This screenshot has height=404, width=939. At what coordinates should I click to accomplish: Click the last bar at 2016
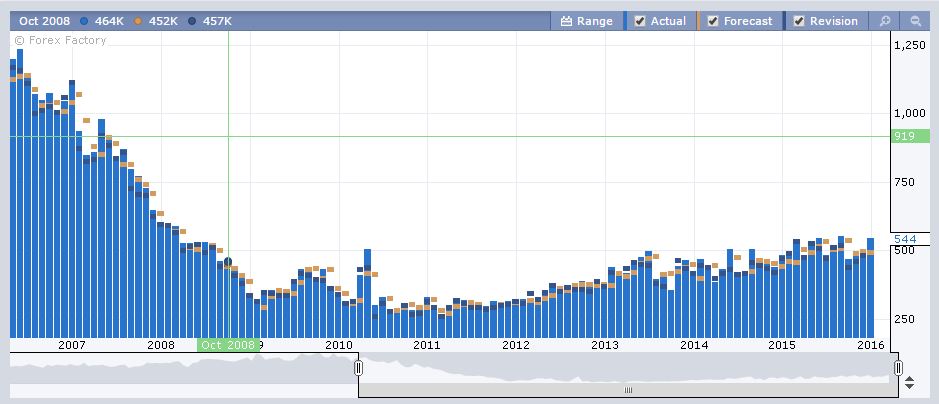(x=870, y=288)
